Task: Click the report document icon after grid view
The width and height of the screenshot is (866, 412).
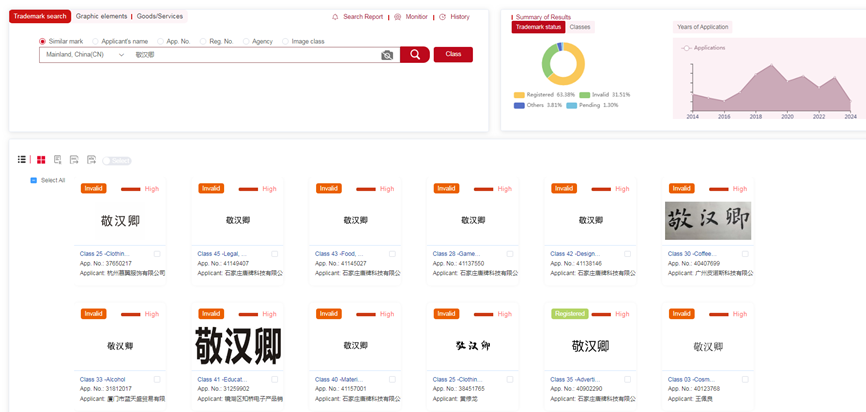Action: tap(57, 160)
